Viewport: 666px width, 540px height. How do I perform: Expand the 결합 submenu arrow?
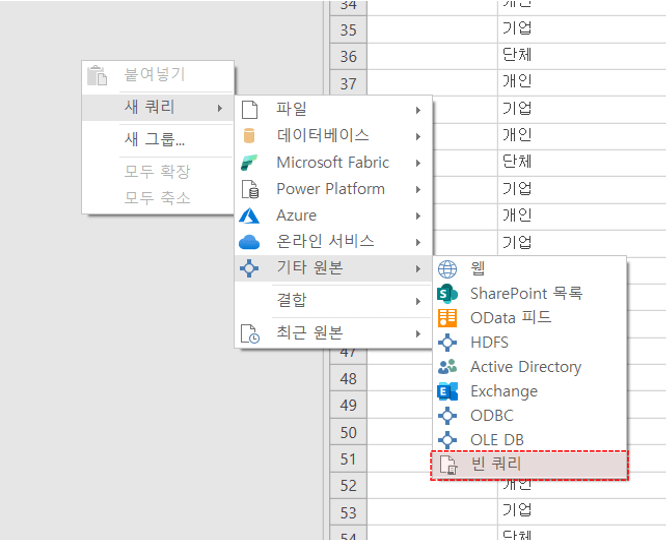click(x=418, y=300)
